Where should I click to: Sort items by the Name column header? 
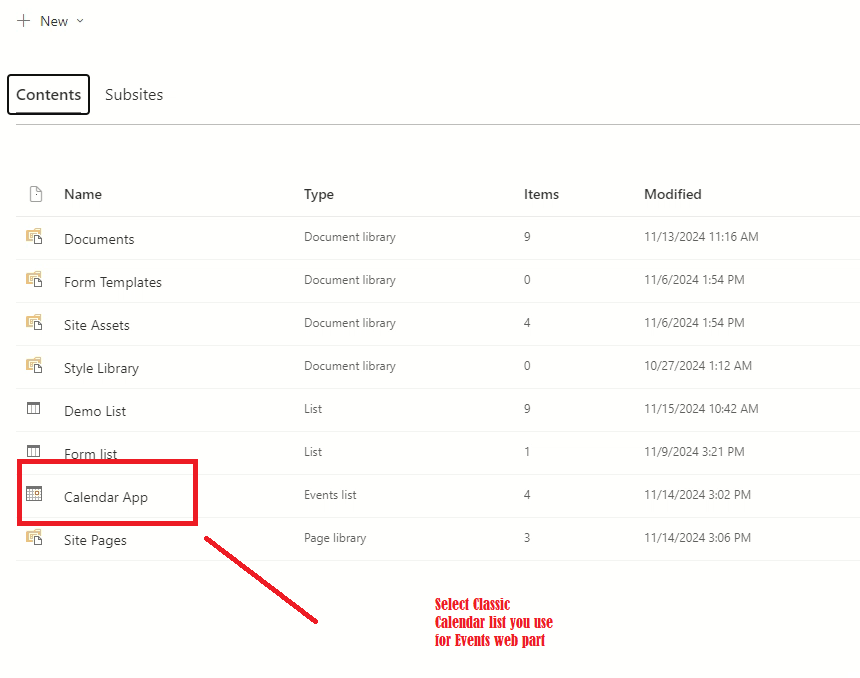pyautogui.click(x=83, y=193)
